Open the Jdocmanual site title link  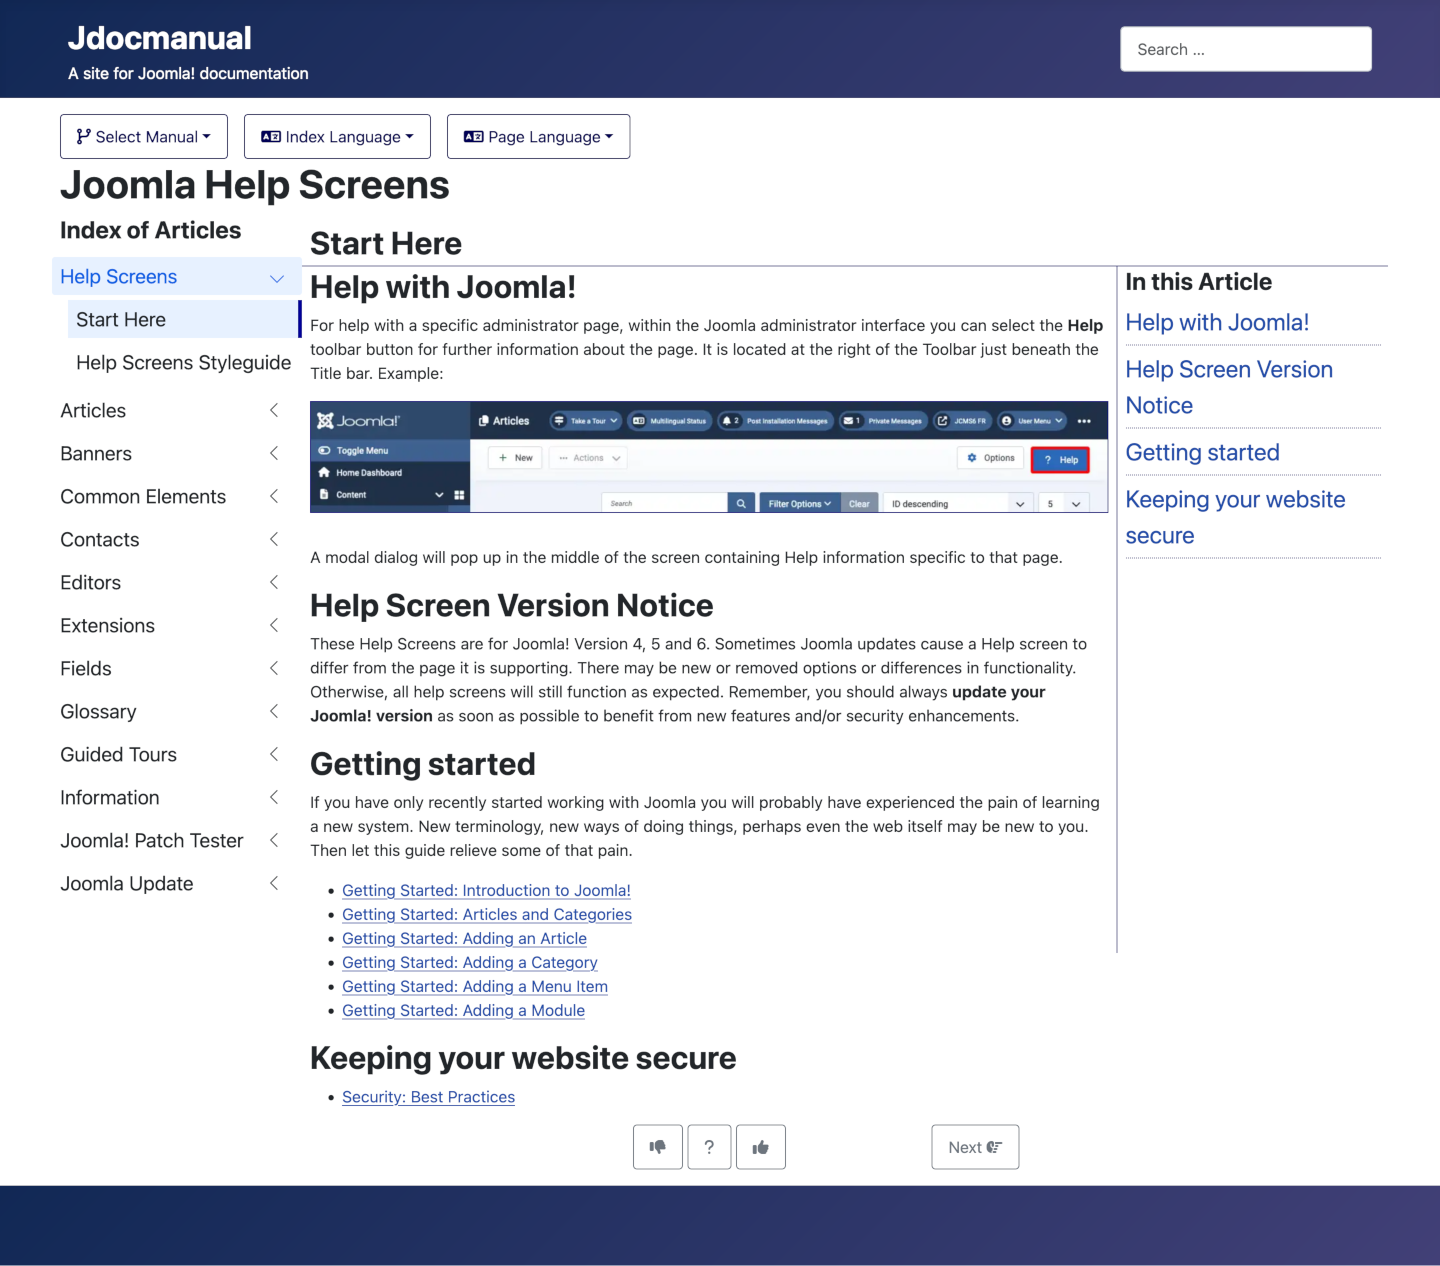click(x=159, y=38)
